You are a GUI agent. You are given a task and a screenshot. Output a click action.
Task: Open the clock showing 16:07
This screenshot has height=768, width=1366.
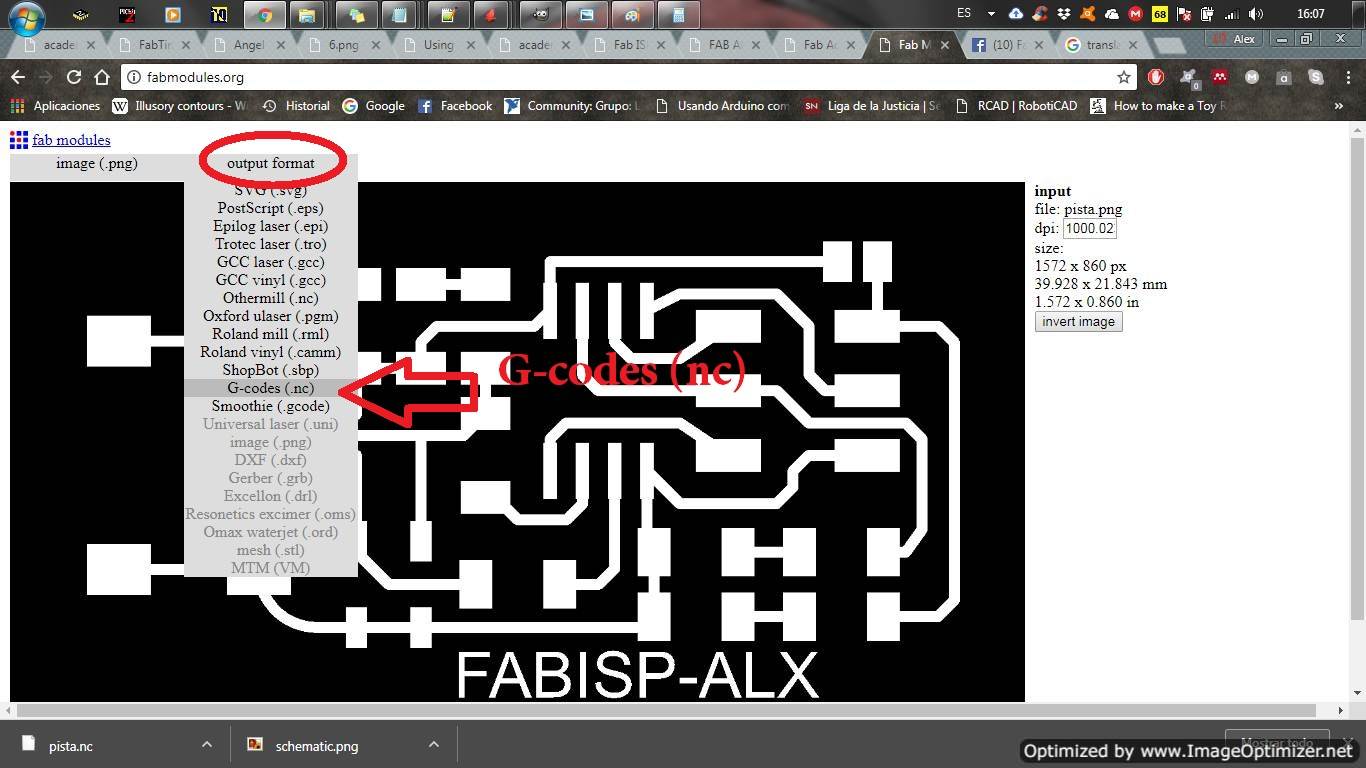1310,14
